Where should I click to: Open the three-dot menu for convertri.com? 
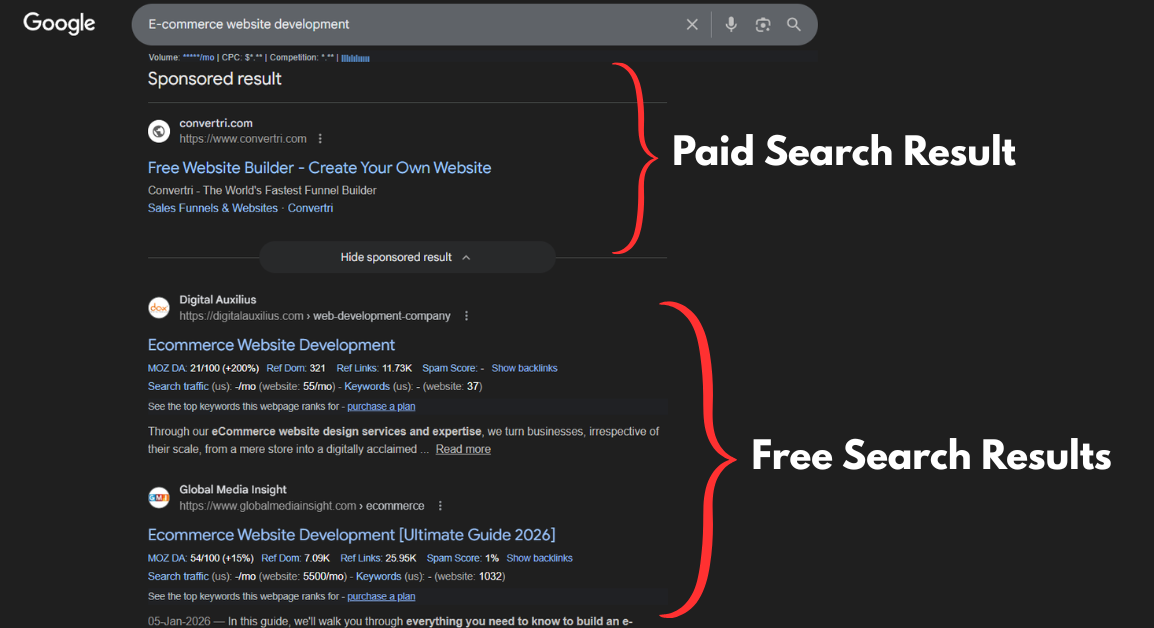319,138
